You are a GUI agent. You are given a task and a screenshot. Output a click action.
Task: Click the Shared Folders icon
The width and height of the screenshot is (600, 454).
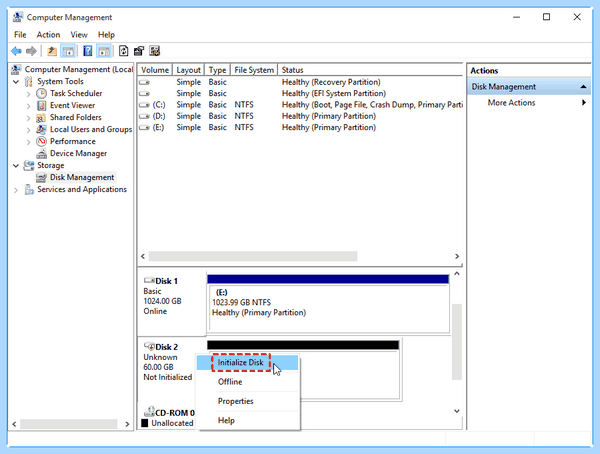41,118
